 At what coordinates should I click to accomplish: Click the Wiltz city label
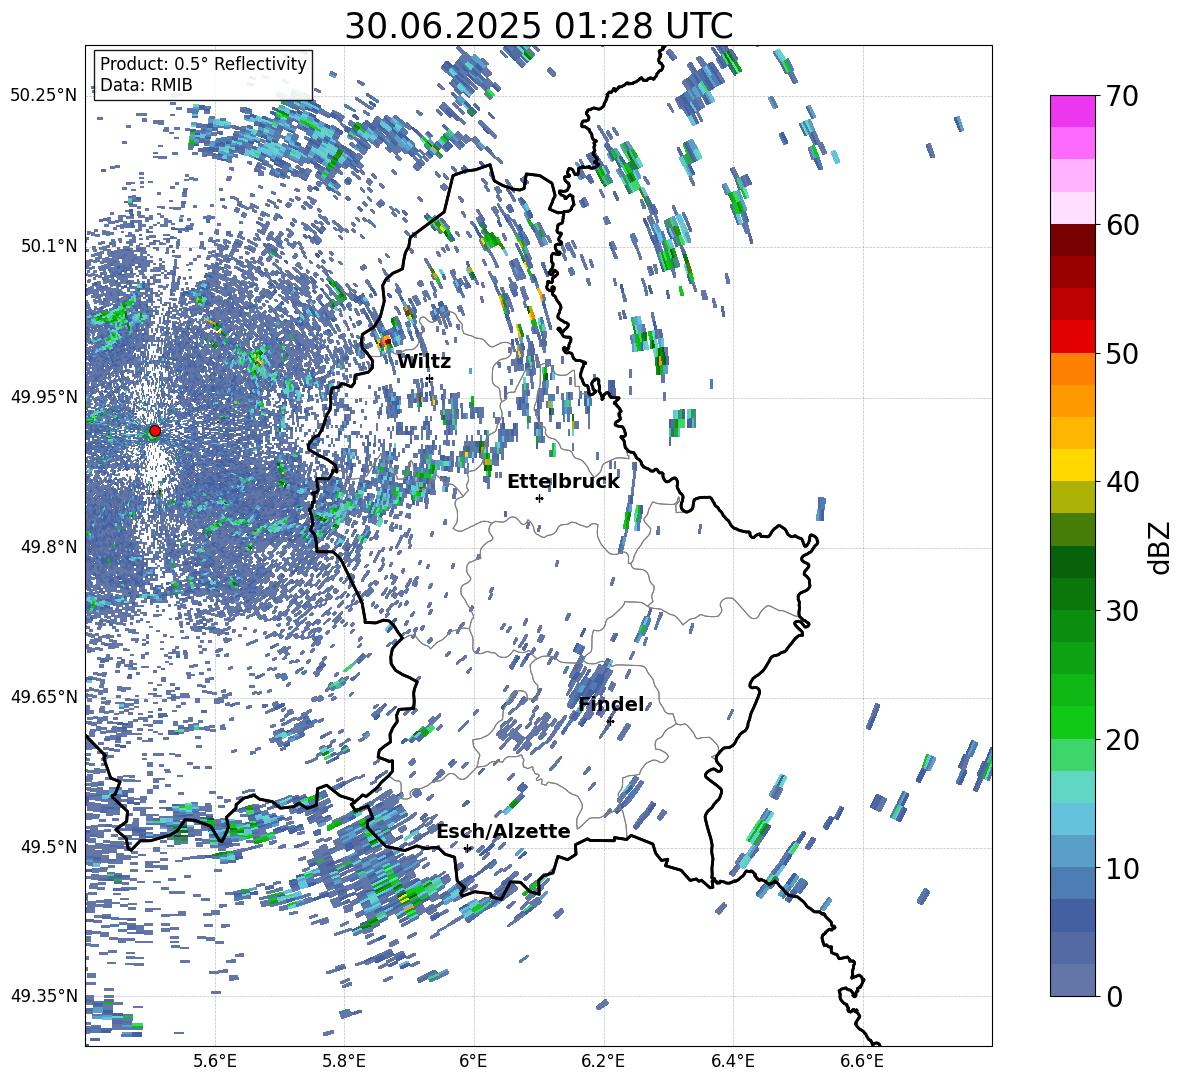click(424, 362)
